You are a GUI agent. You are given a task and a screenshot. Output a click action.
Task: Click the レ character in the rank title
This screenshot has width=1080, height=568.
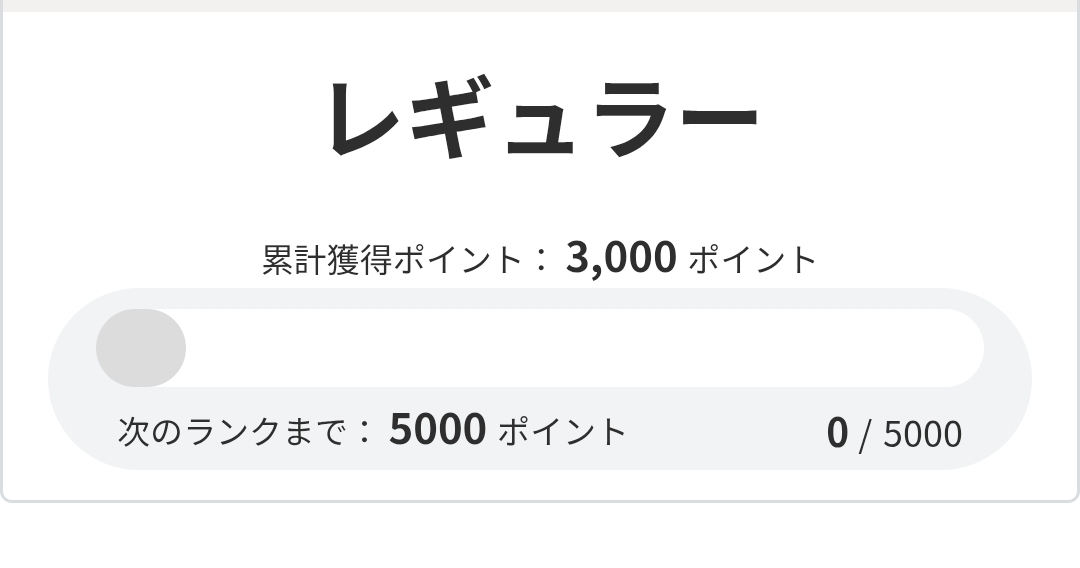(x=360, y=118)
